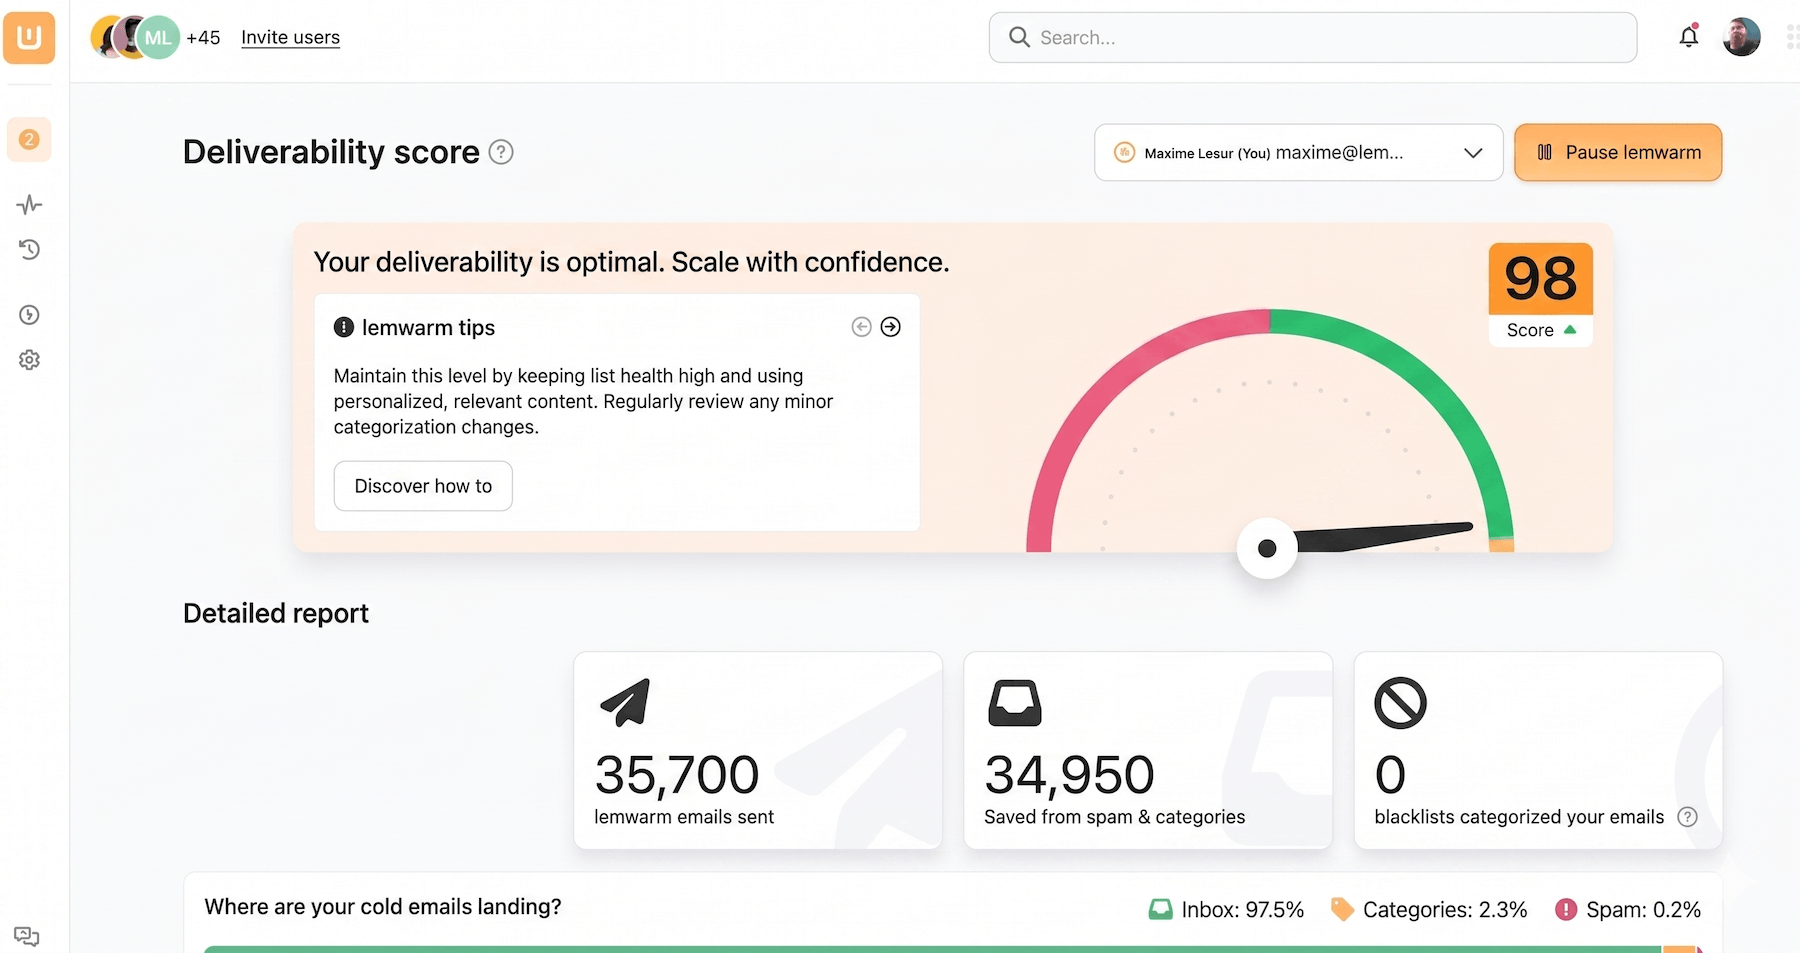Click the 'lemwarm emails sent' label
This screenshot has height=953, width=1800.
click(684, 817)
